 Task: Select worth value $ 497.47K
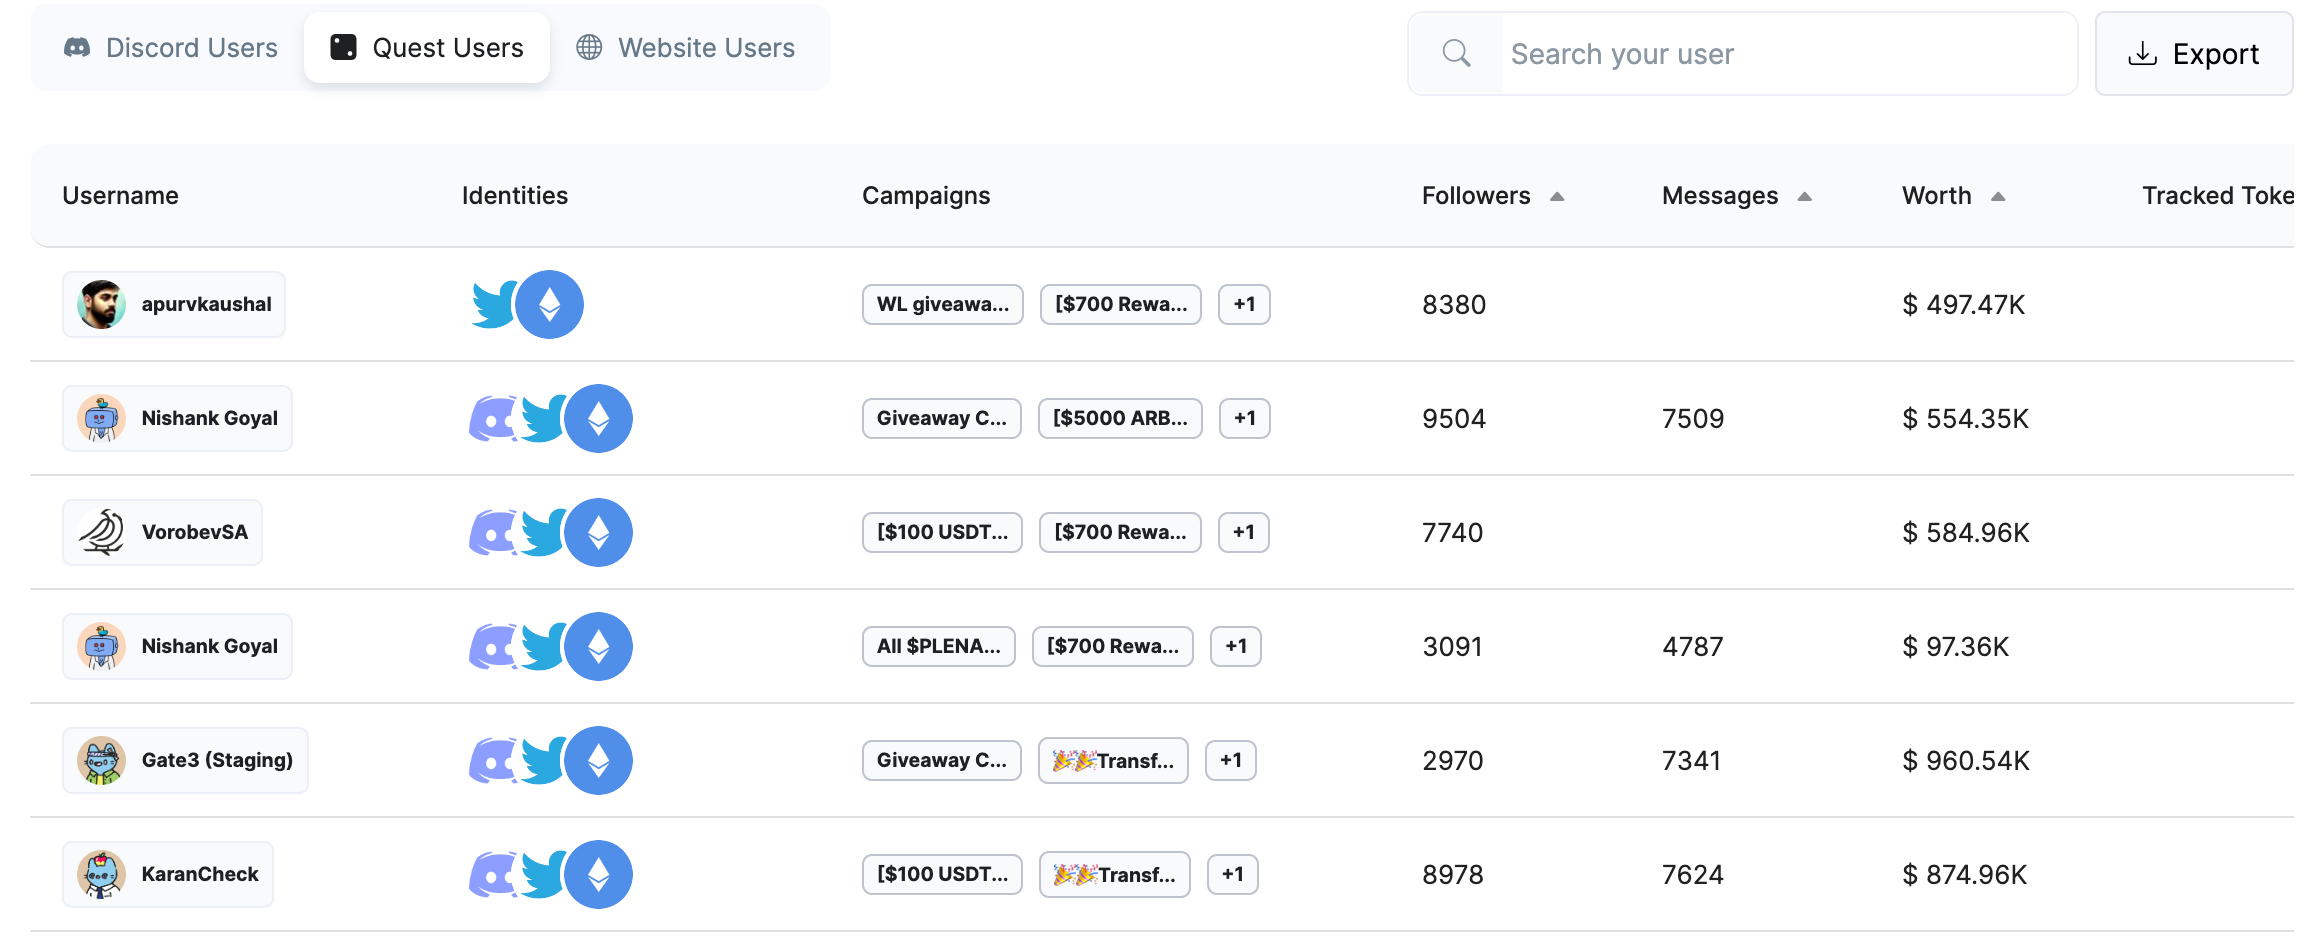pos(1964,304)
